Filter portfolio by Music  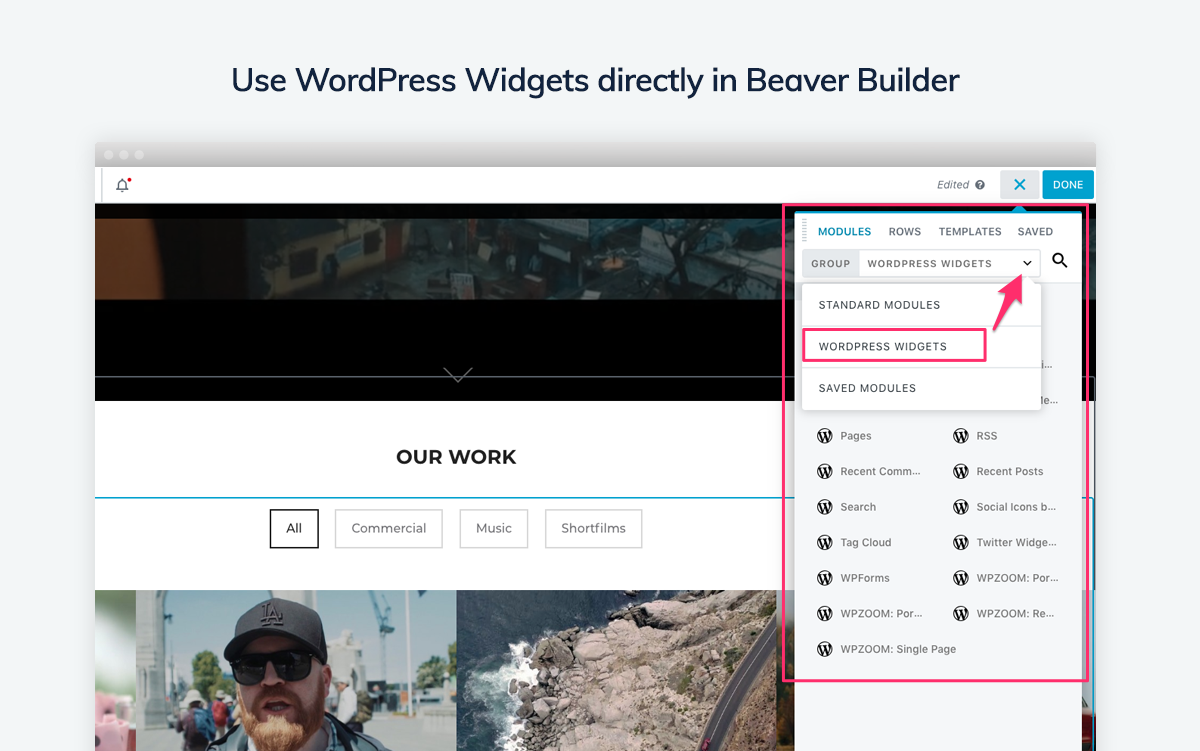tap(494, 528)
